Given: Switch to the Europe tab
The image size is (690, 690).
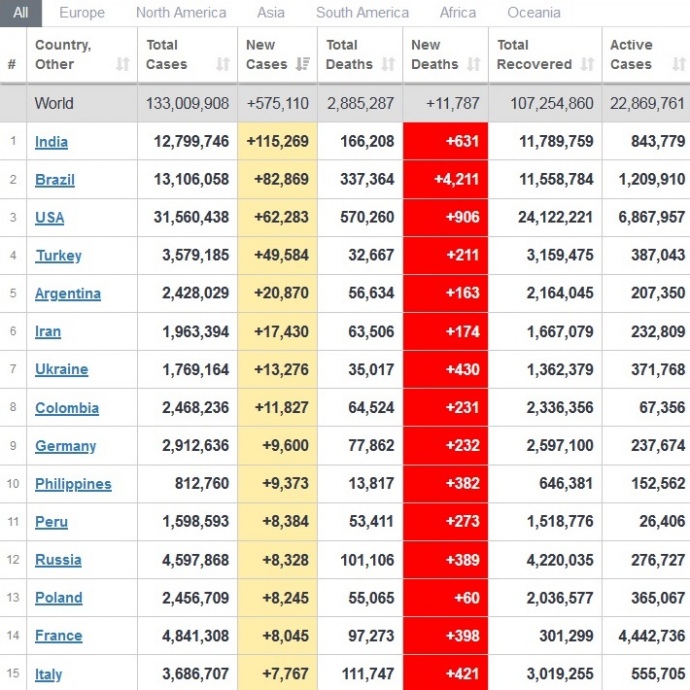Looking at the screenshot, I should point(82,13).
